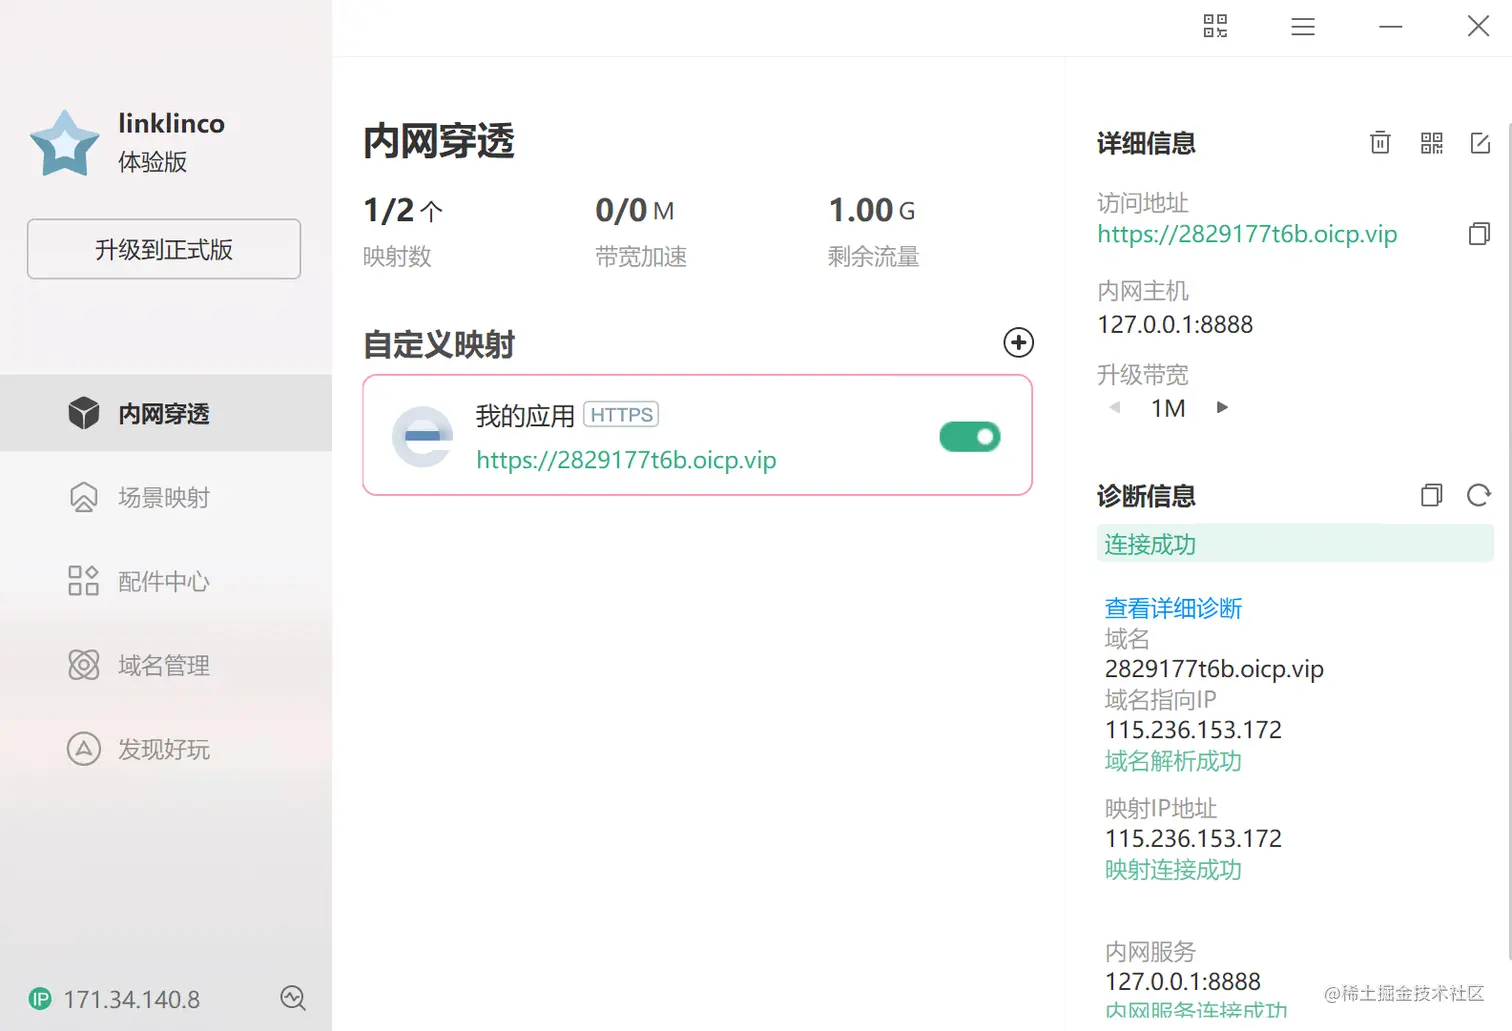The image size is (1512, 1031).
Task: Close the application window
Action: click(x=1478, y=26)
